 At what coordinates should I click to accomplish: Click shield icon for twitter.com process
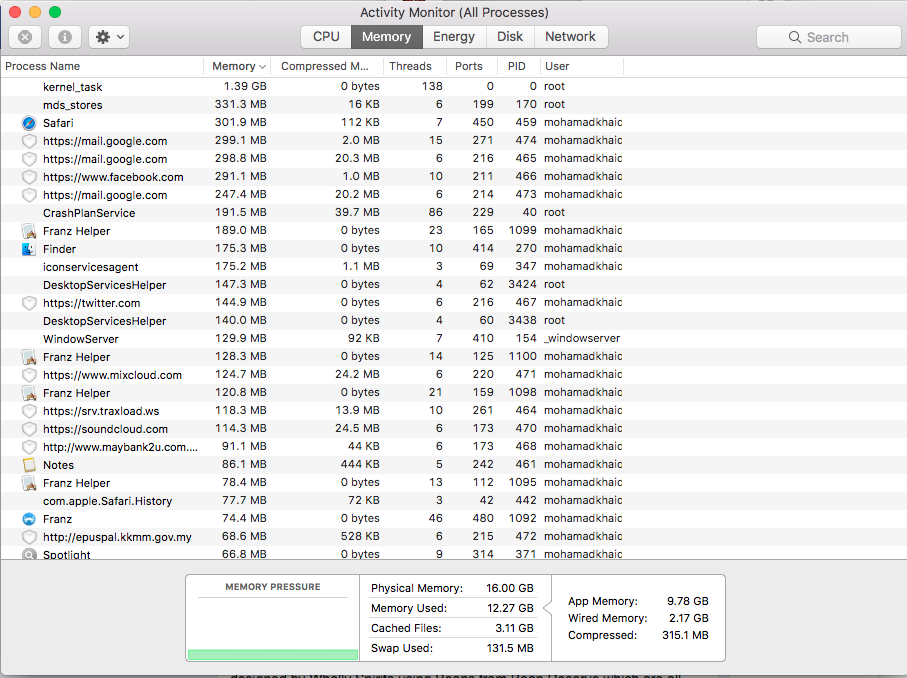pyautogui.click(x=29, y=303)
